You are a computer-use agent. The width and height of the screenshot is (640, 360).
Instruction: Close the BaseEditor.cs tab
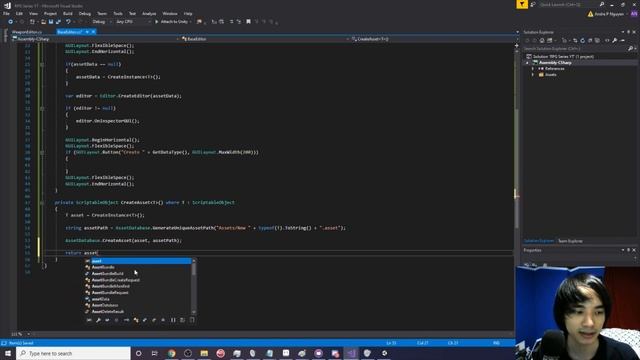point(93,32)
